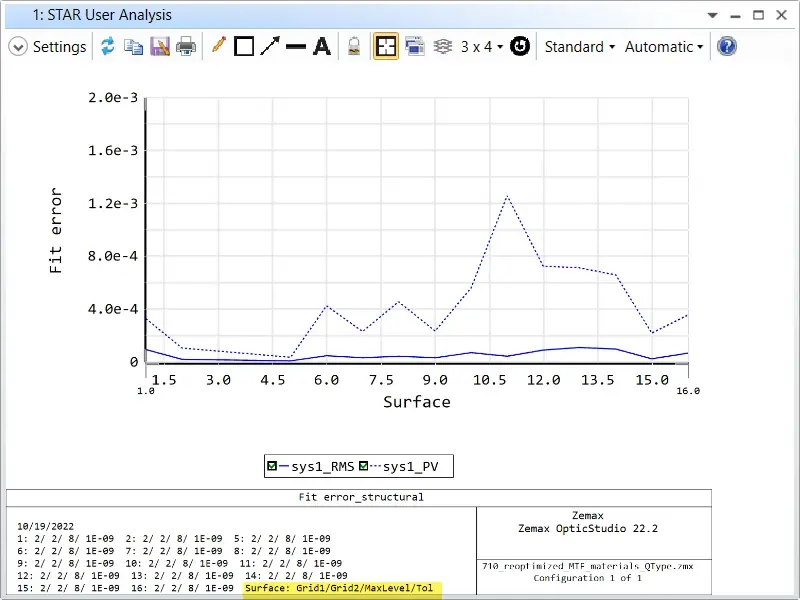The height and width of the screenshot is (600, 800).
Task: Open the window options dropdown arrow
Action: pos(713,15)
